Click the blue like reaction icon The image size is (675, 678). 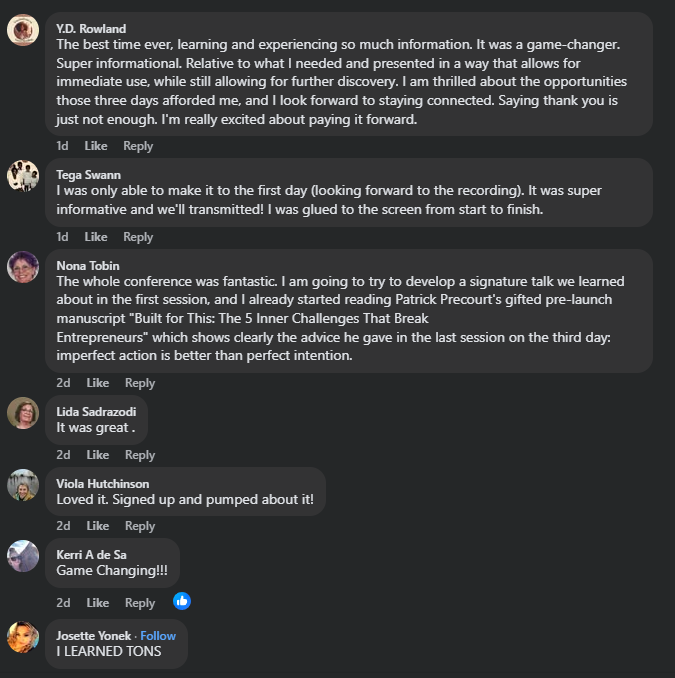click(182, 601)
